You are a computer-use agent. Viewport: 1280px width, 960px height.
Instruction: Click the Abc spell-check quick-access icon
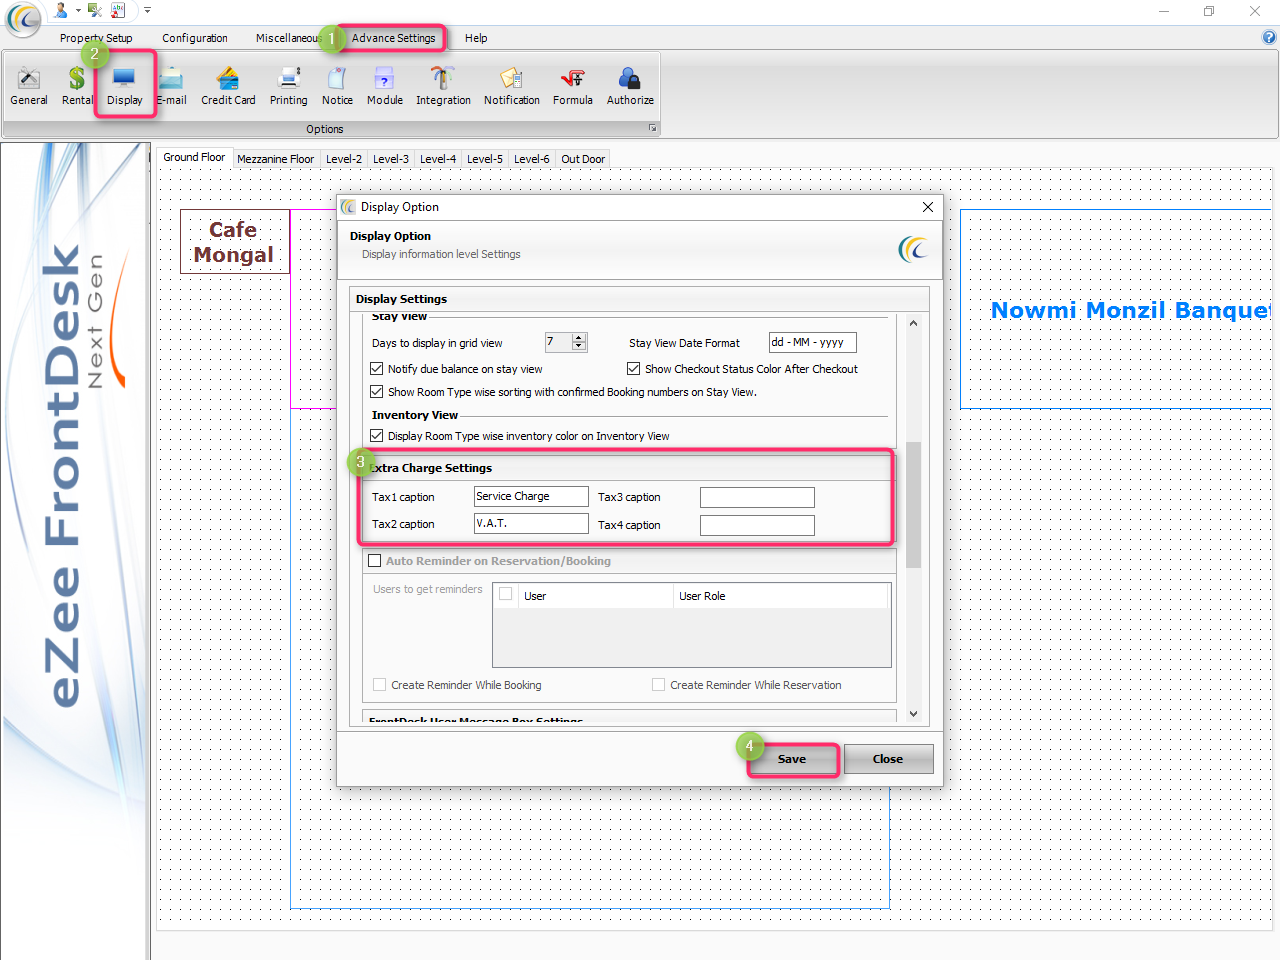pos(119,10)
